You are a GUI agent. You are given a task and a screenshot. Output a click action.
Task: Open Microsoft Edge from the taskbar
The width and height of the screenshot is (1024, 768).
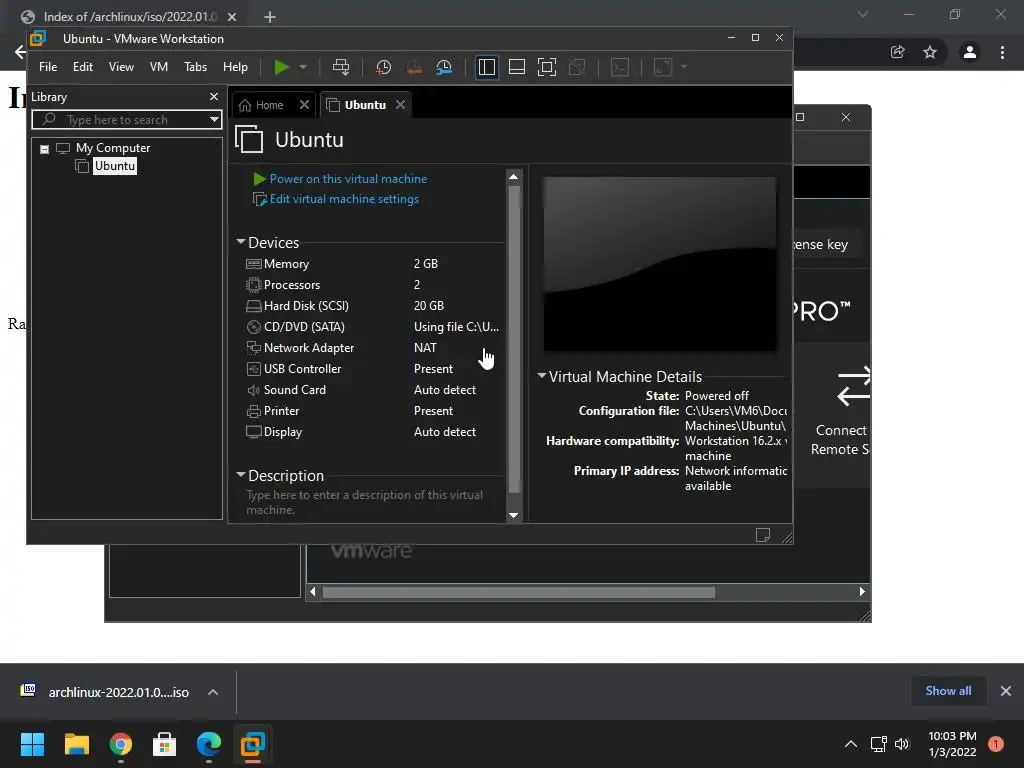[x=209, y=744]
